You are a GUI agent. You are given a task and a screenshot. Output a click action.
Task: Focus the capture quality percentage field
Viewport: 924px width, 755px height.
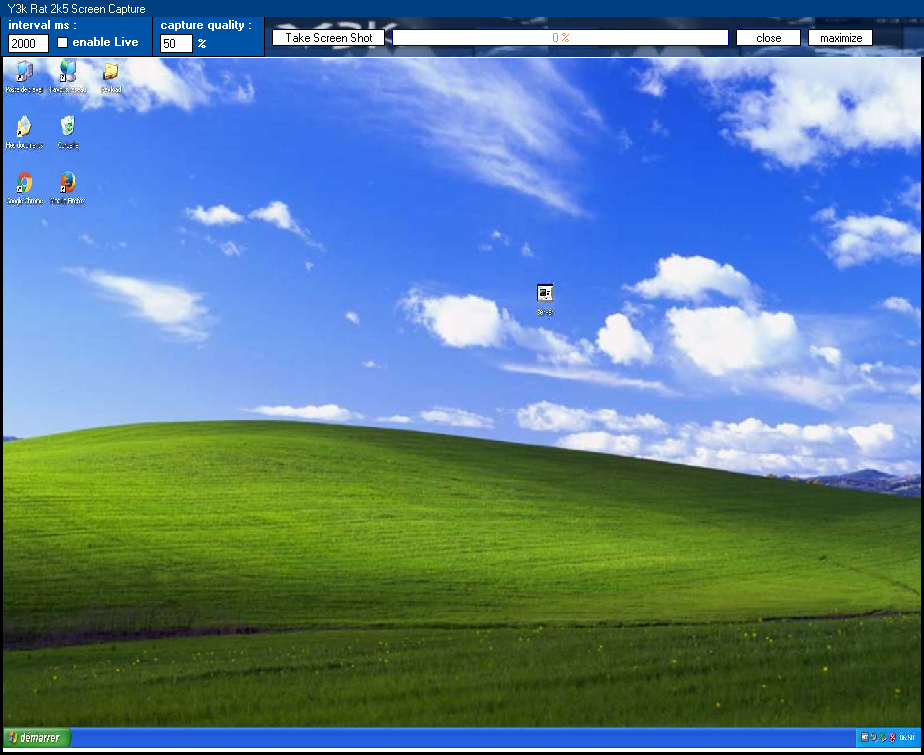coord(176,44)
